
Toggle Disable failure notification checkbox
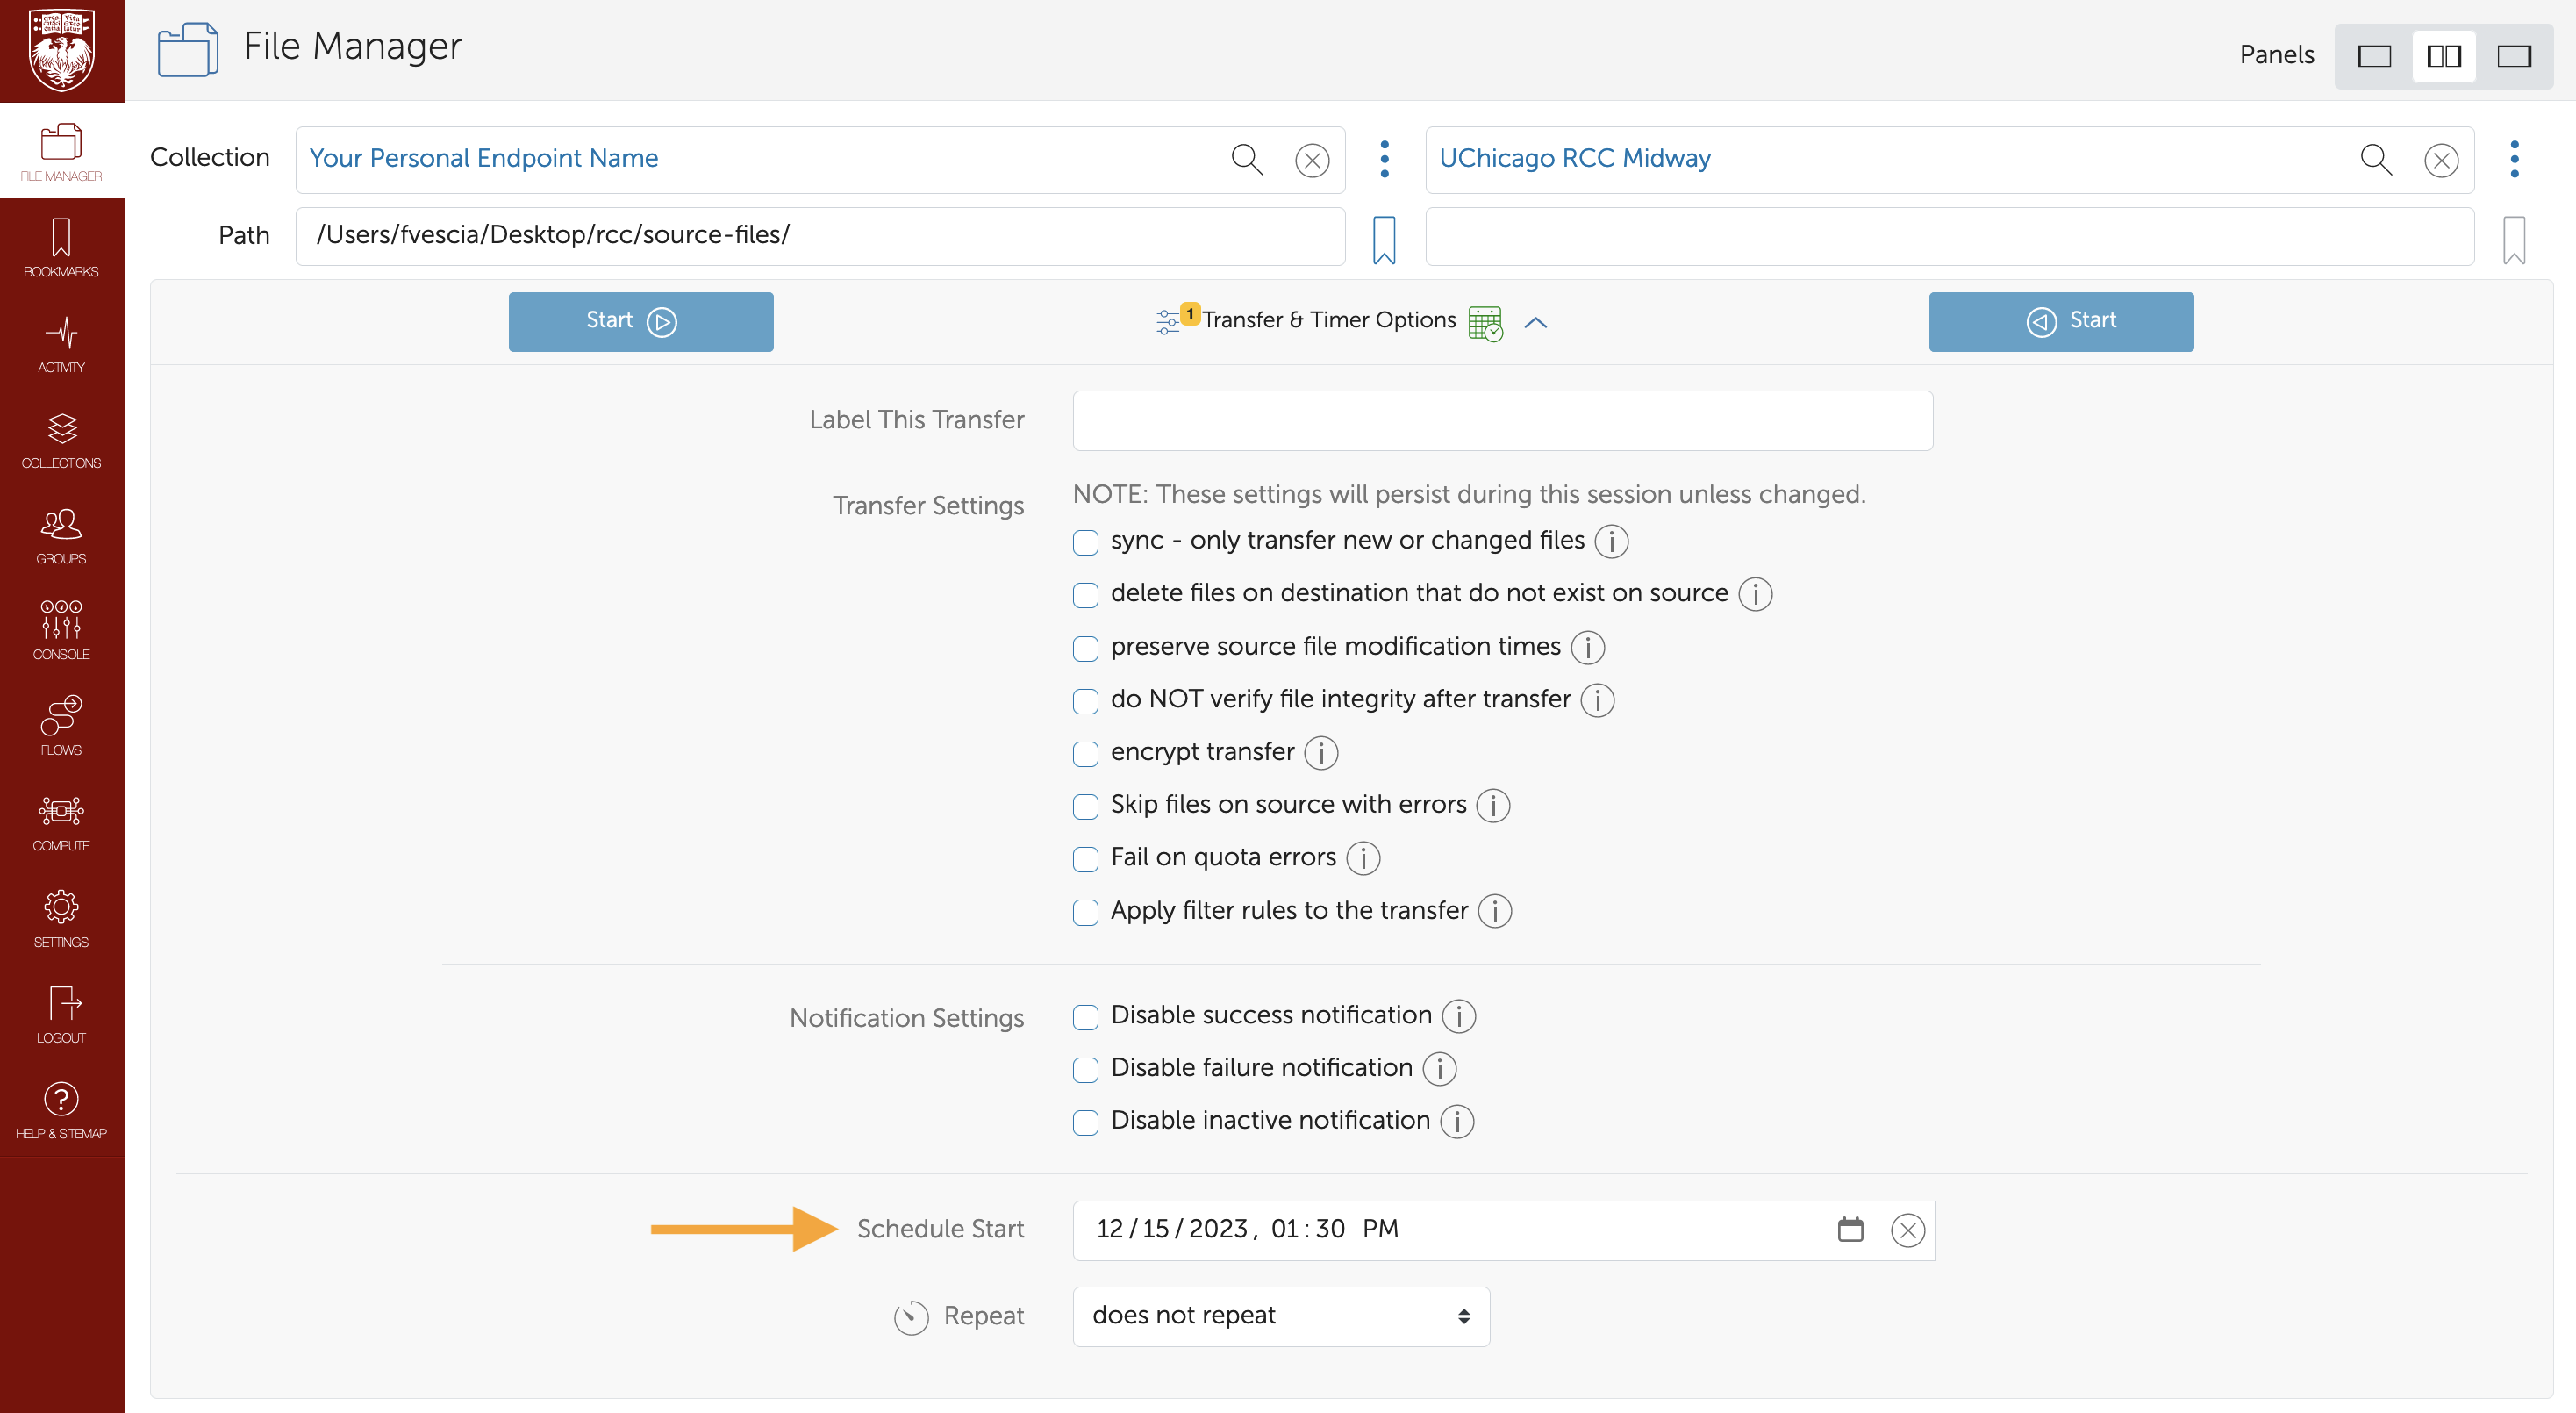point(1085,1069)
